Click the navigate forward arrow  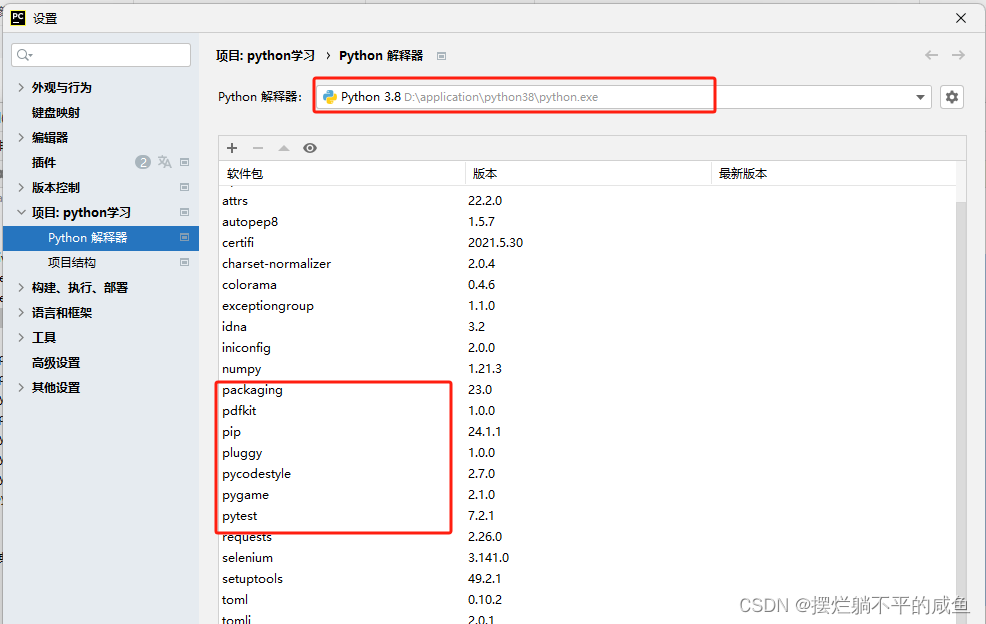tap(958, 55)
